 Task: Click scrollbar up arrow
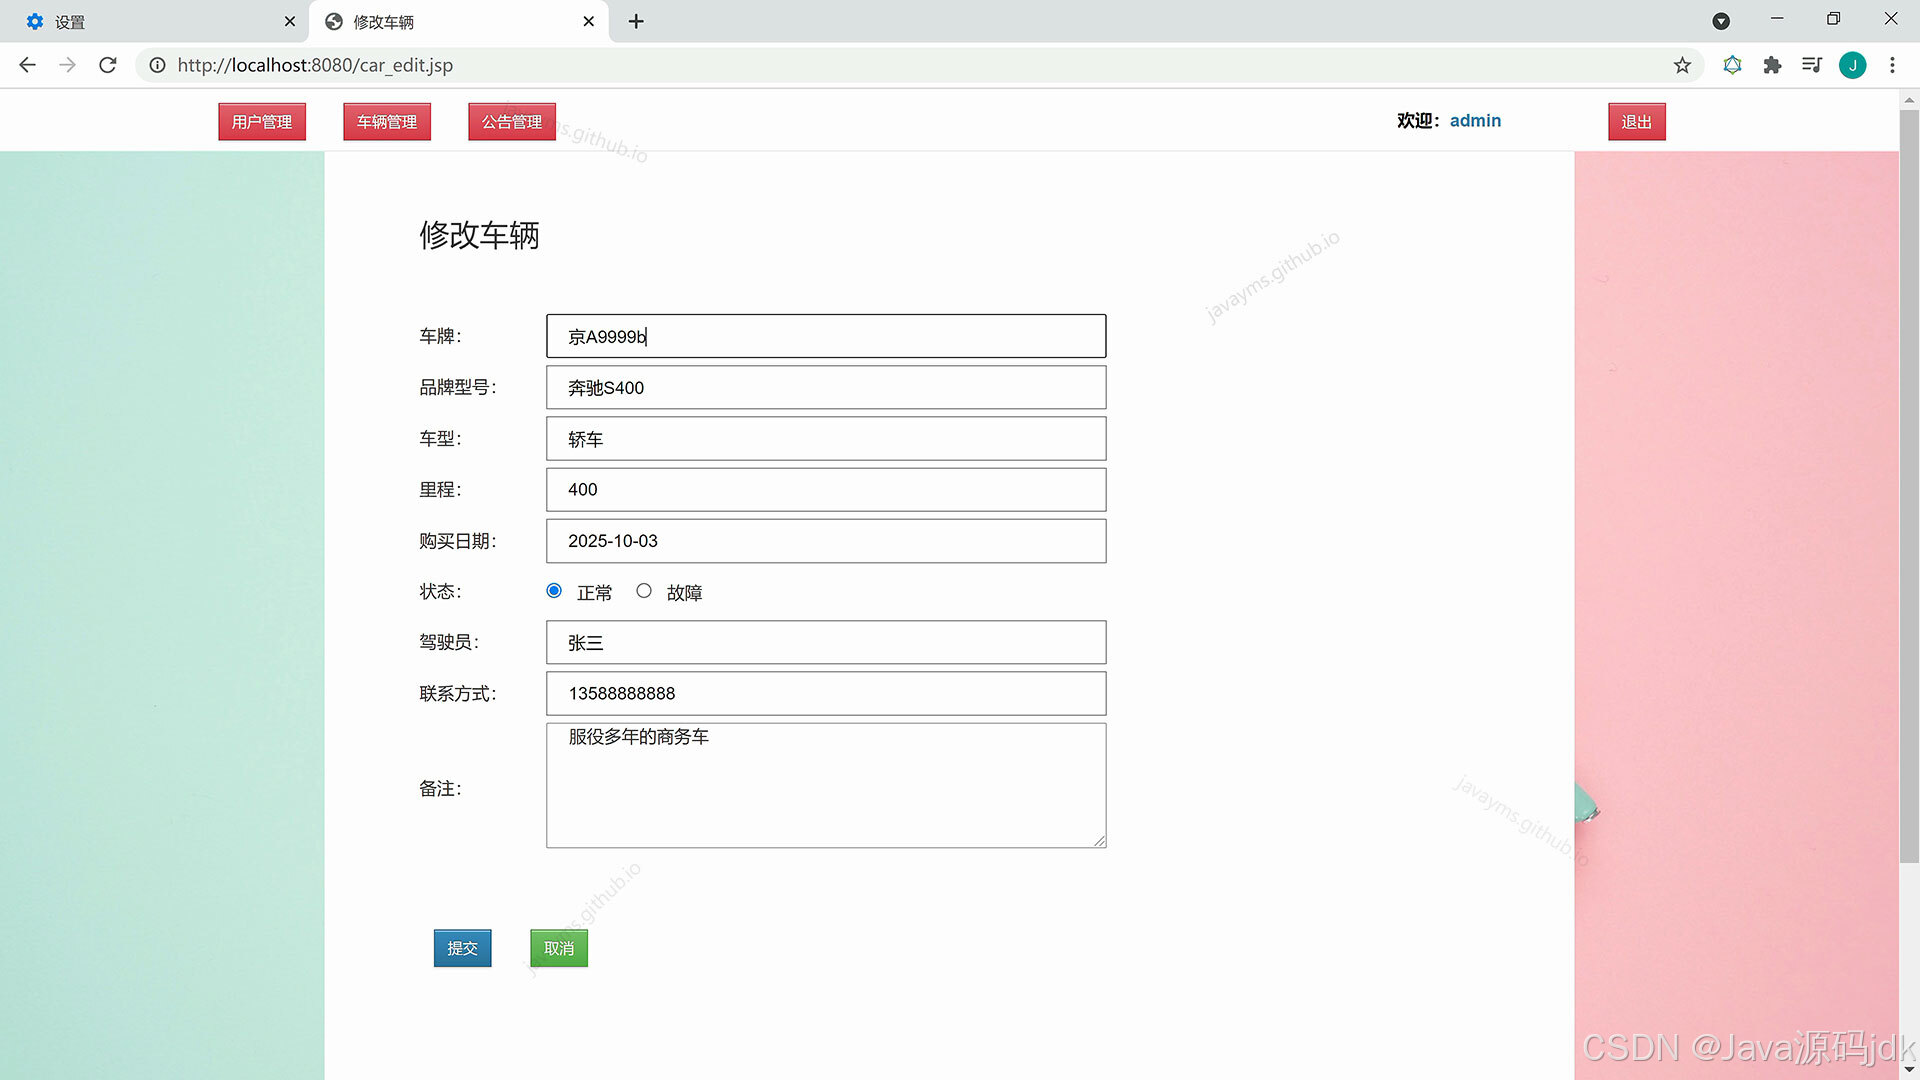click(x=1909, y=99)
